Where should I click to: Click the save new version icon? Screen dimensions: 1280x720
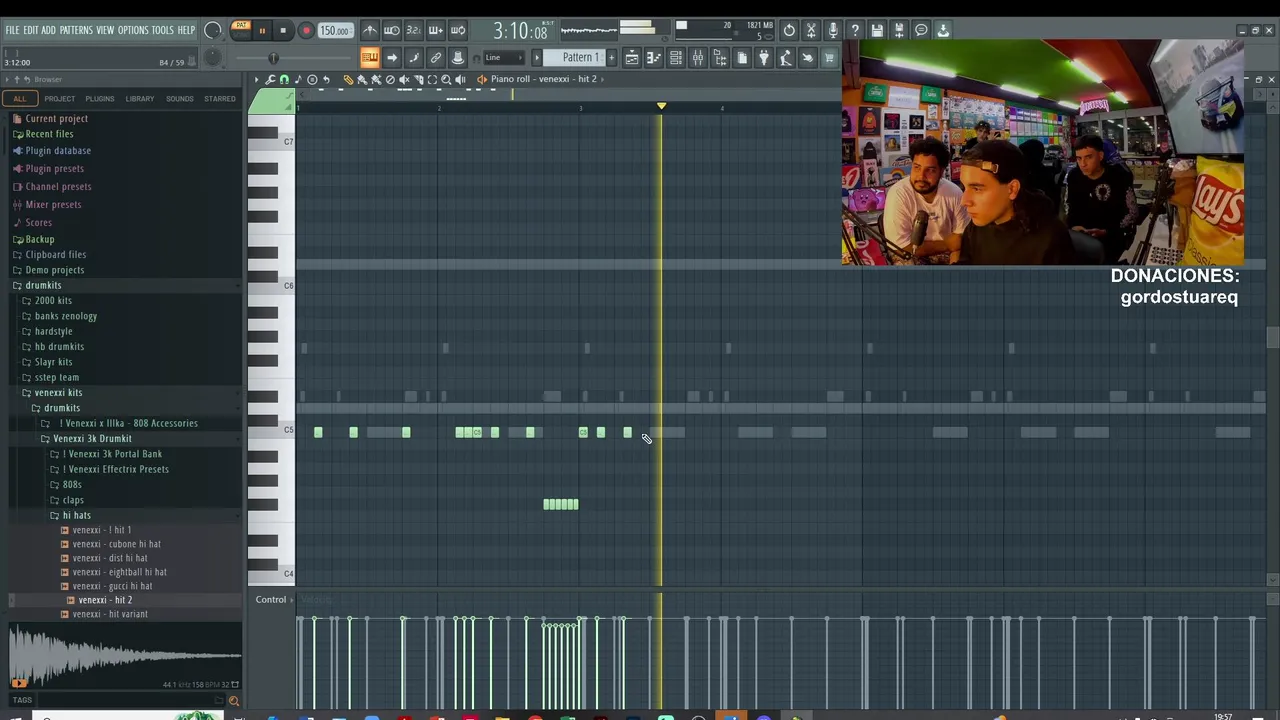[x=899, y=30]
